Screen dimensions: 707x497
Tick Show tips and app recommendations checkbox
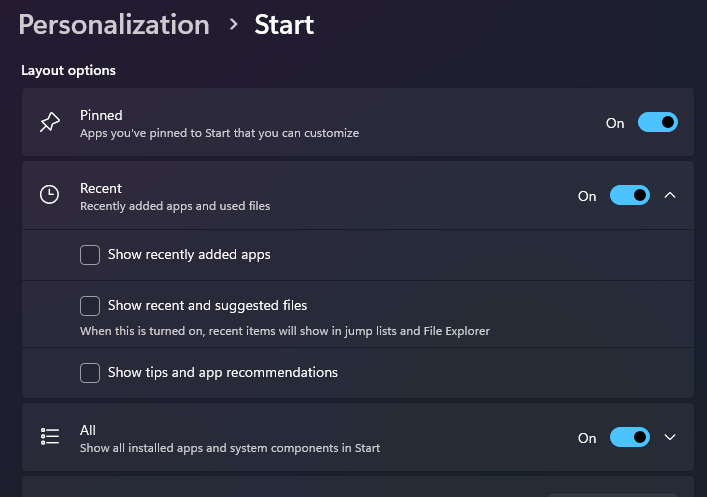coord(90,373)
